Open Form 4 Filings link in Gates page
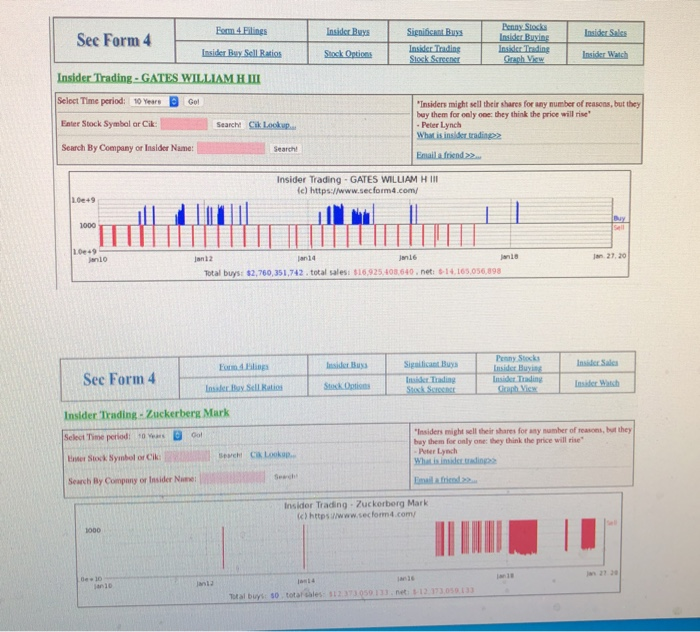 click(x=241, y=31)
